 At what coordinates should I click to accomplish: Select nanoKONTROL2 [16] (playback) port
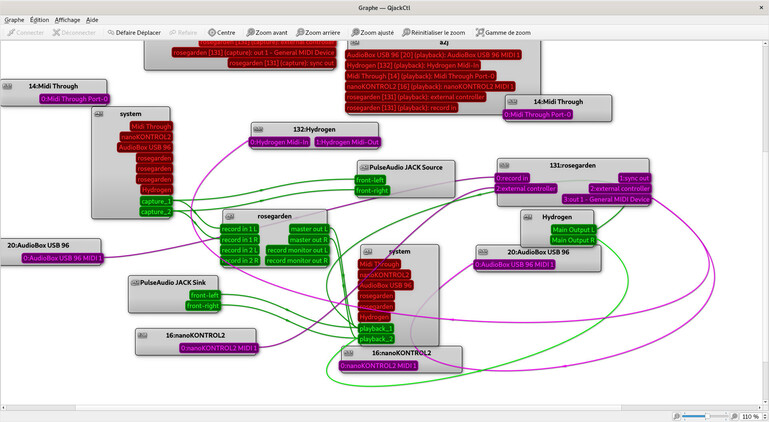(430, 87)
